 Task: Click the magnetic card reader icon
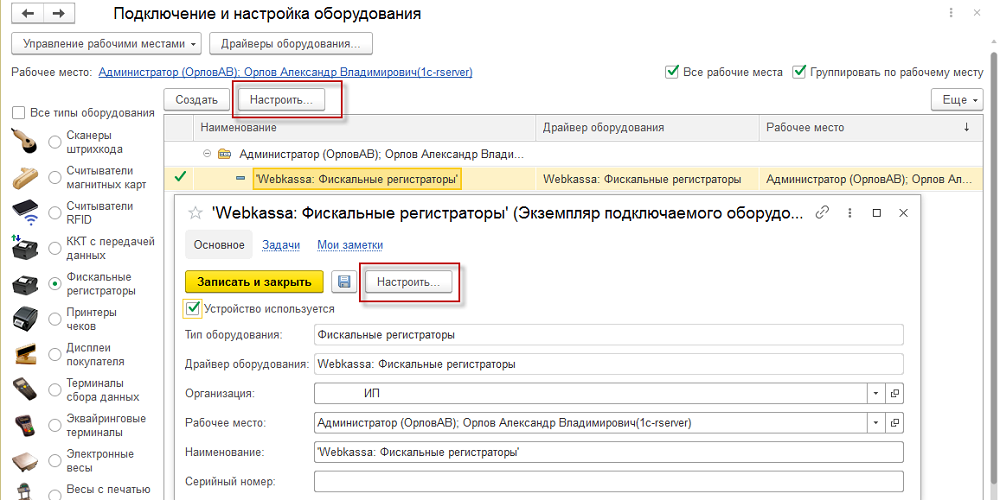click(26, 178)
